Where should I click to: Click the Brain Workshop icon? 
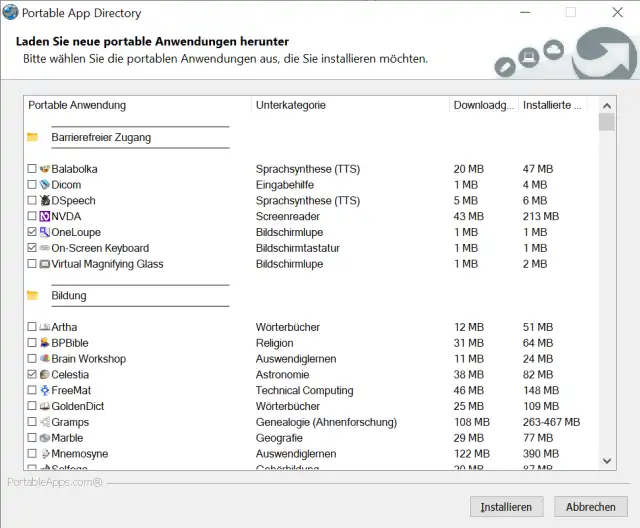click(44, 359)
